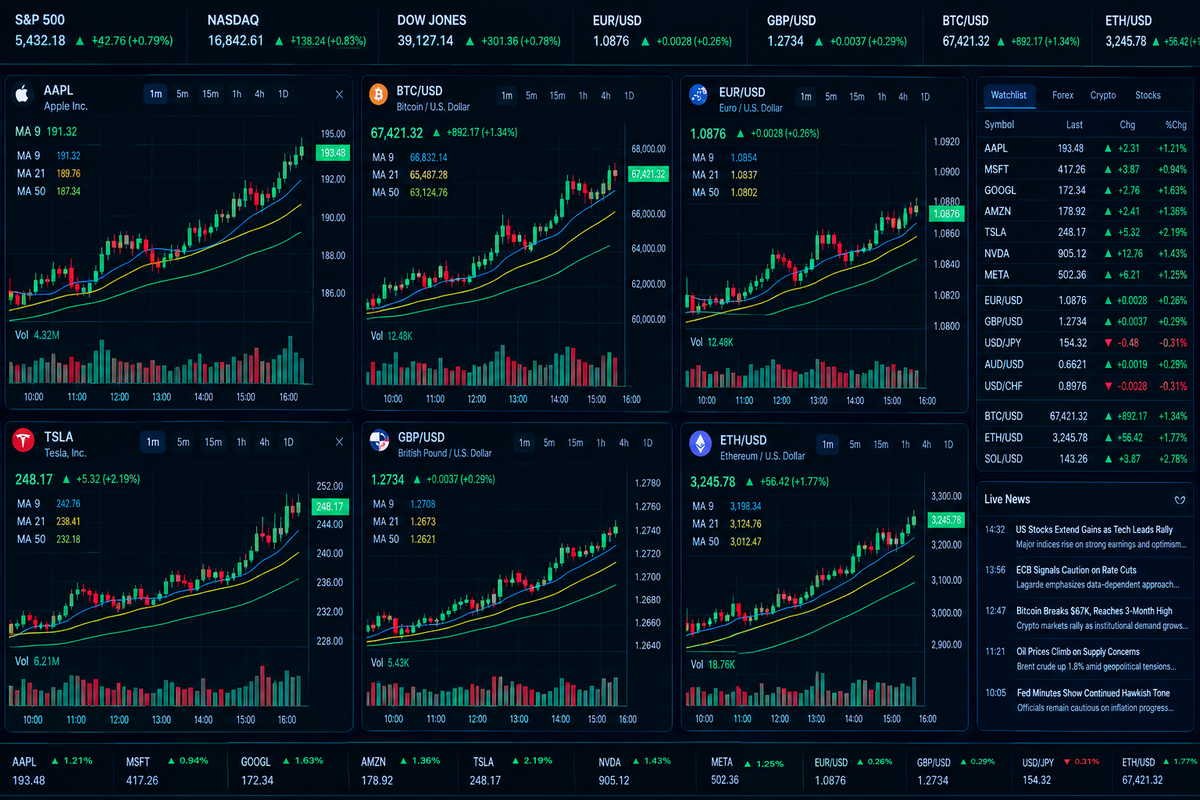Close the AAPL chart panel with its X
This screenshot has width=1200, height=800.
click(339, 94)
